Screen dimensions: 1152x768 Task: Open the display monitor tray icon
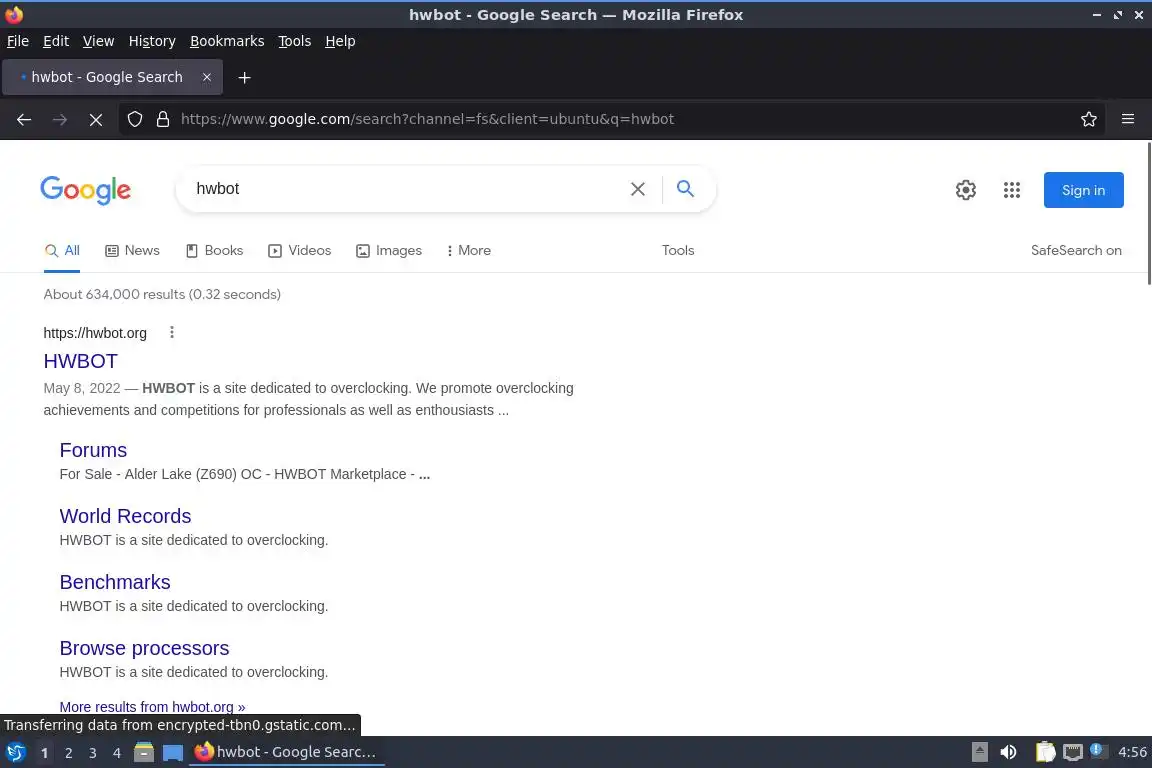coord(1073,753)
